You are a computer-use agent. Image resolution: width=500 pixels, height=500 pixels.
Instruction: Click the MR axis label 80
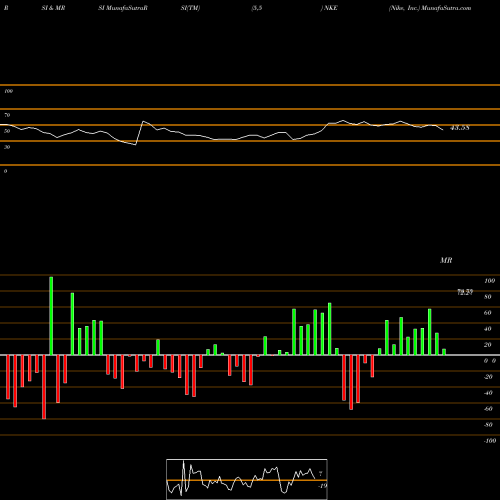487,297
